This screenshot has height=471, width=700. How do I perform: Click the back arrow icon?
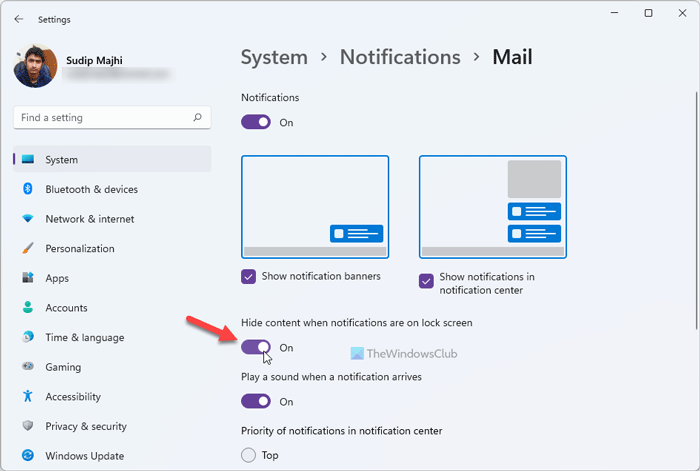coord(18,19)
